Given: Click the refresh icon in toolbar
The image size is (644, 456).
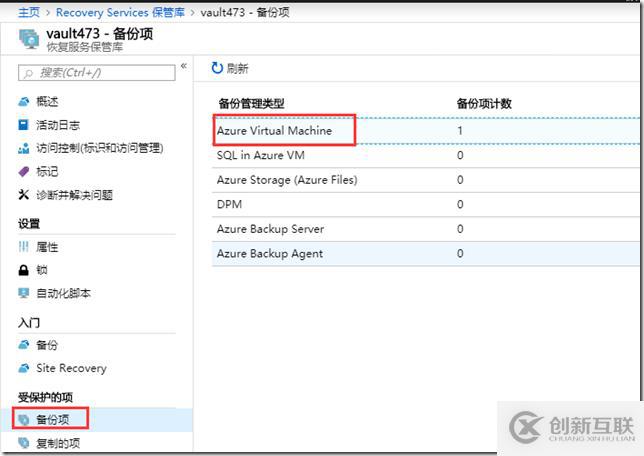Looking at the screenshot, I should coord(217,68).
